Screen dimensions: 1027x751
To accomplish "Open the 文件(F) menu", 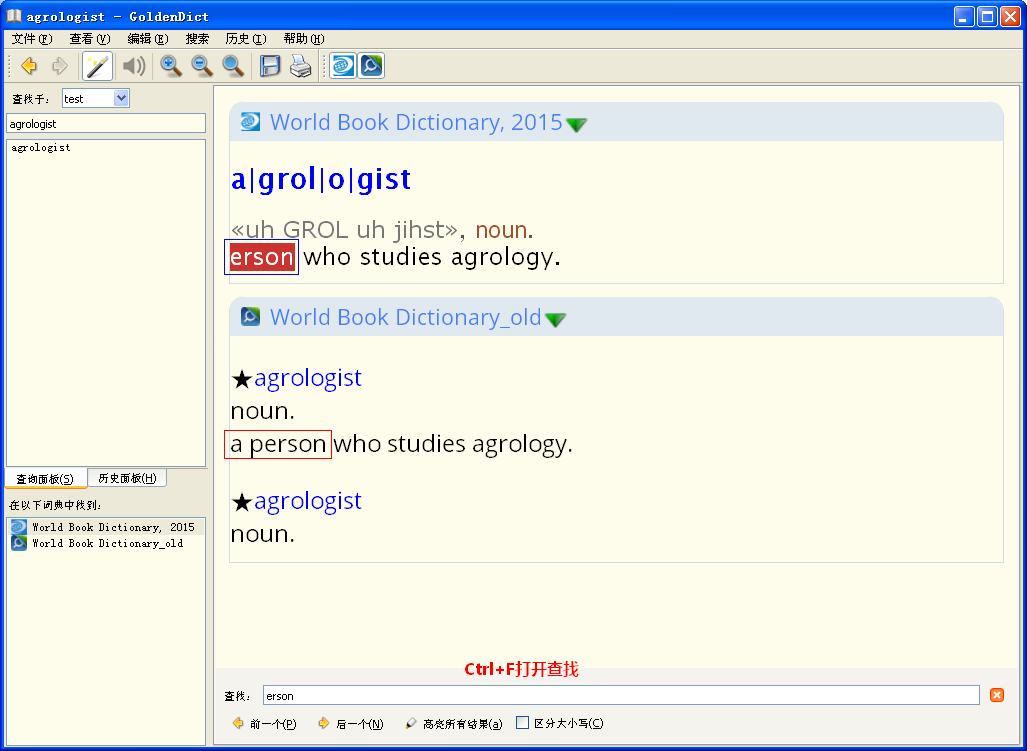I will point(31,39).
